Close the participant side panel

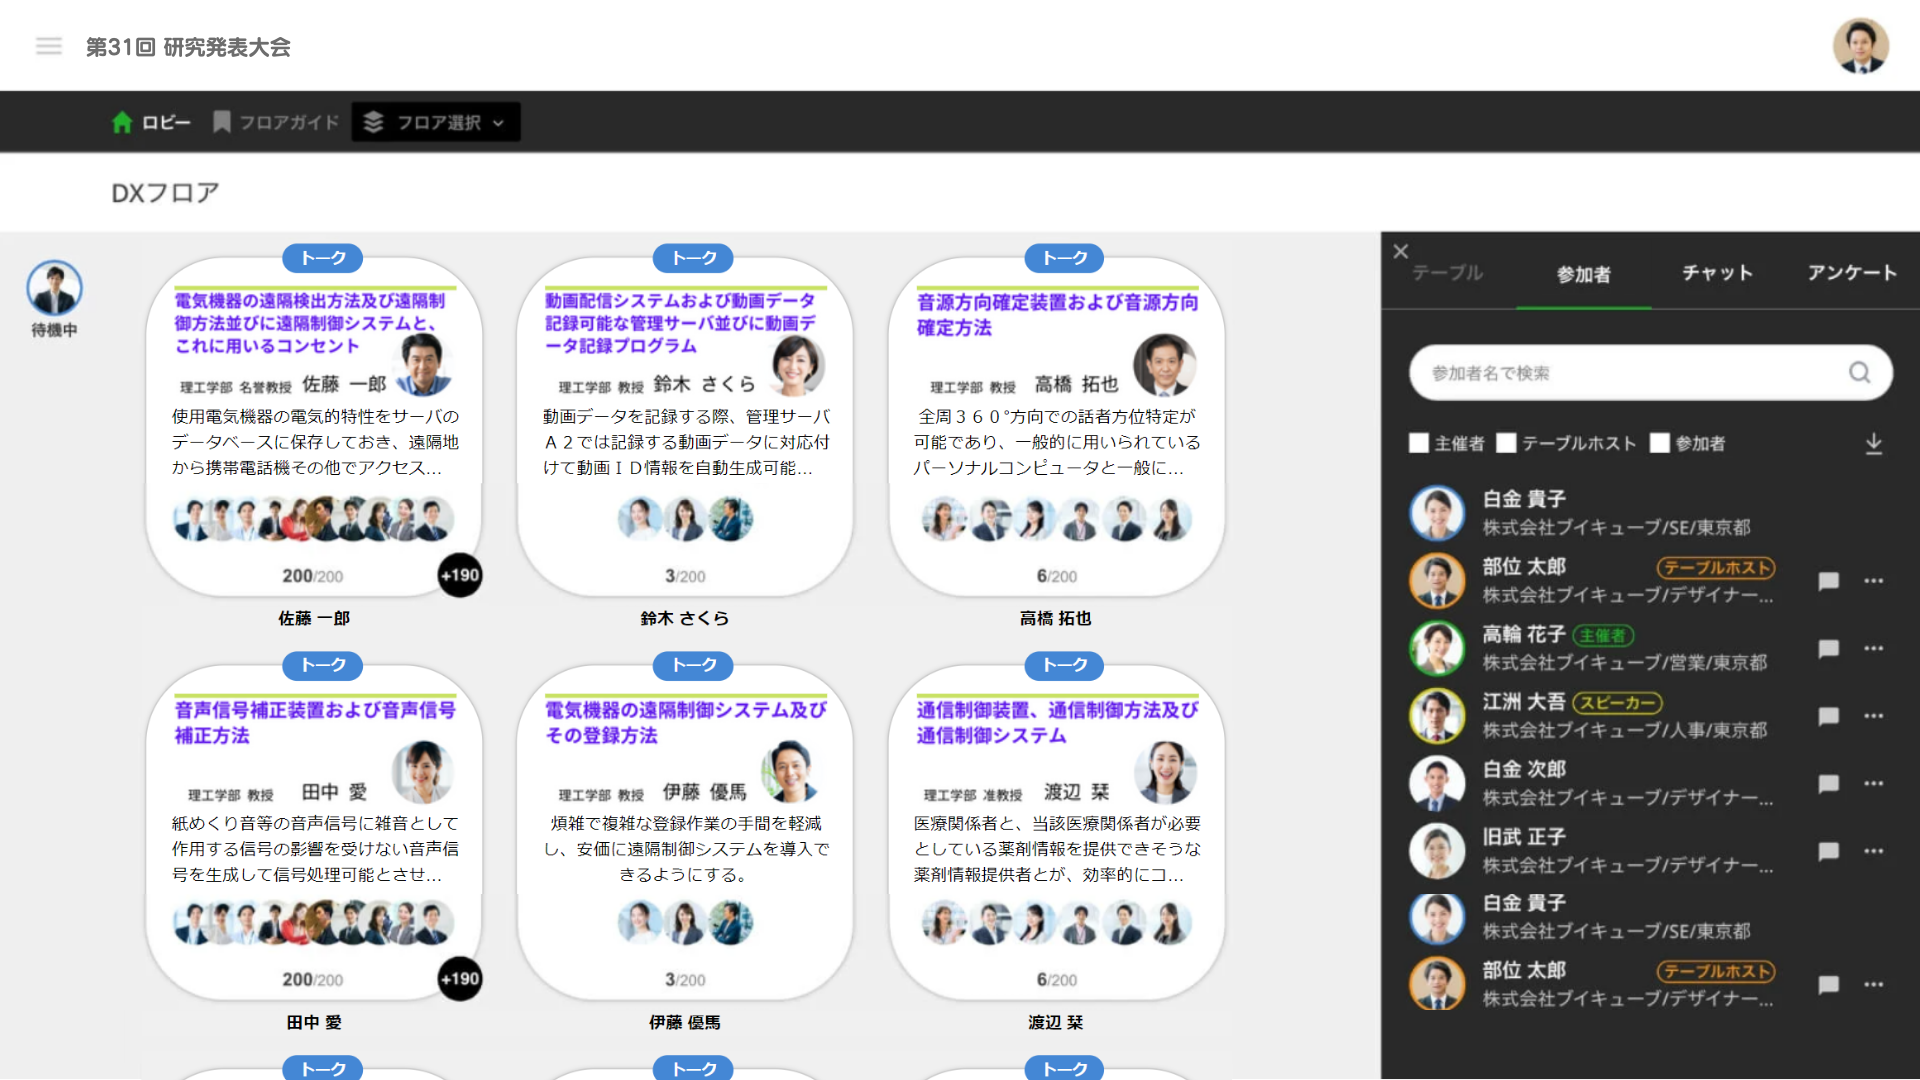click(1400, 251)
